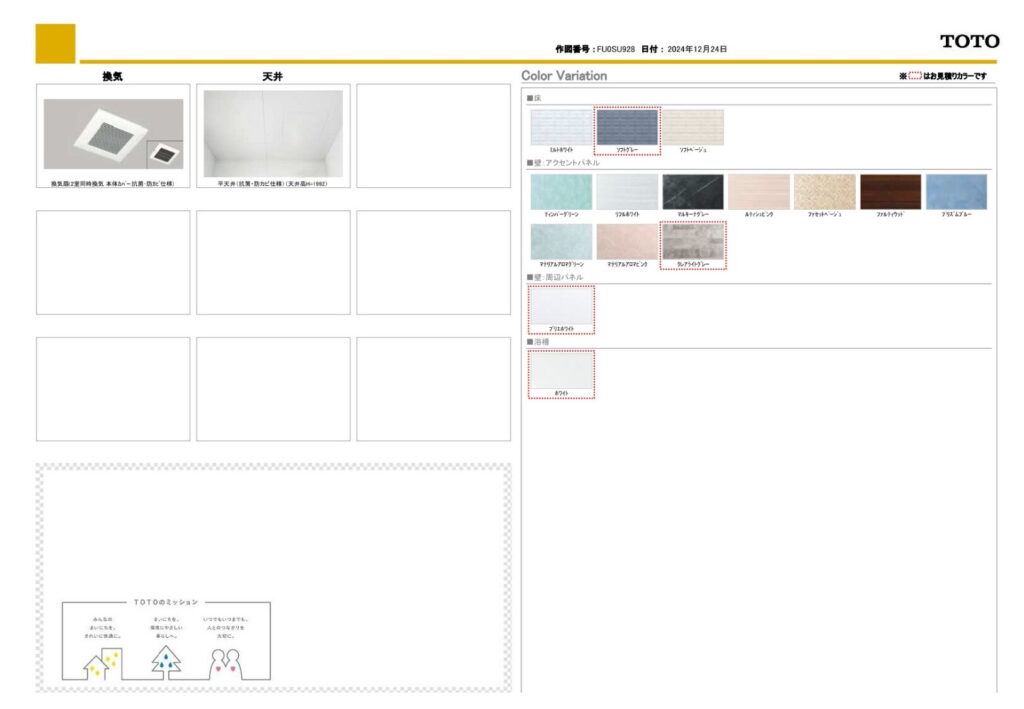Image resolution: width=1024 pixels, height=709 pixels.
Task: Click the yellow square in the top-left corner
Action: pos(55,43)
